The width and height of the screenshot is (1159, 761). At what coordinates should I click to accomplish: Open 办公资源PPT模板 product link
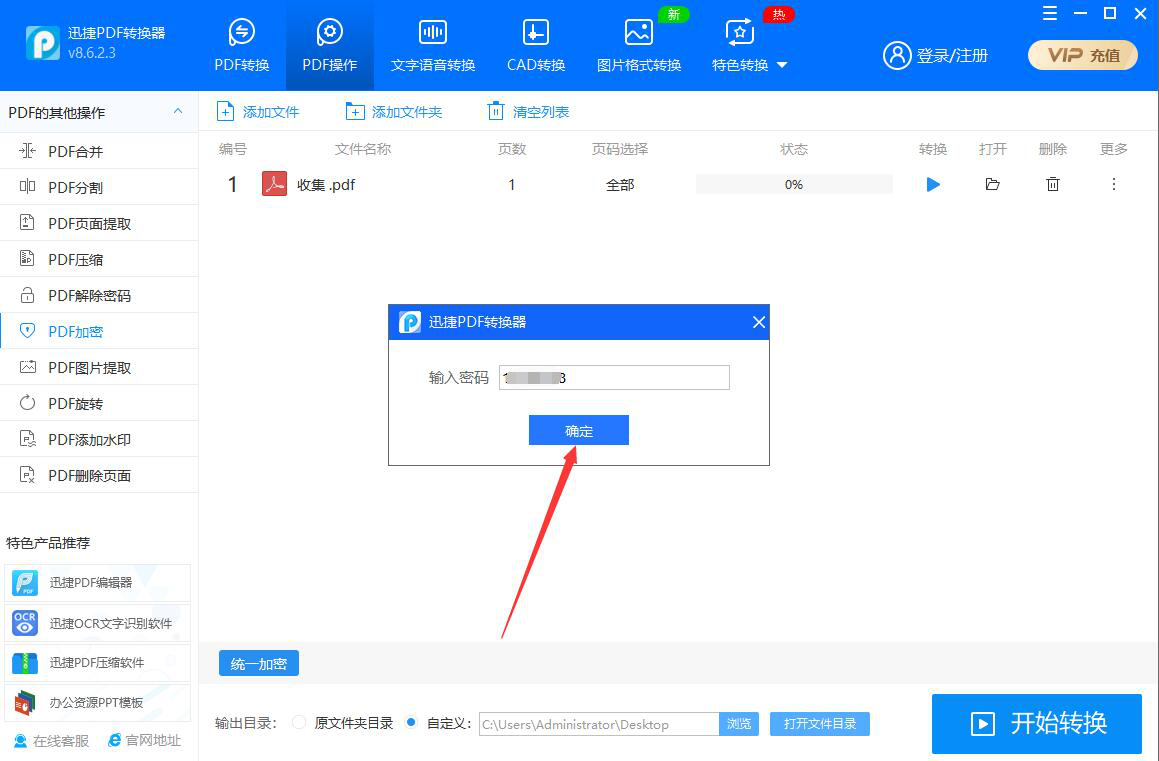pyautogui.click(x=98, y=703)
